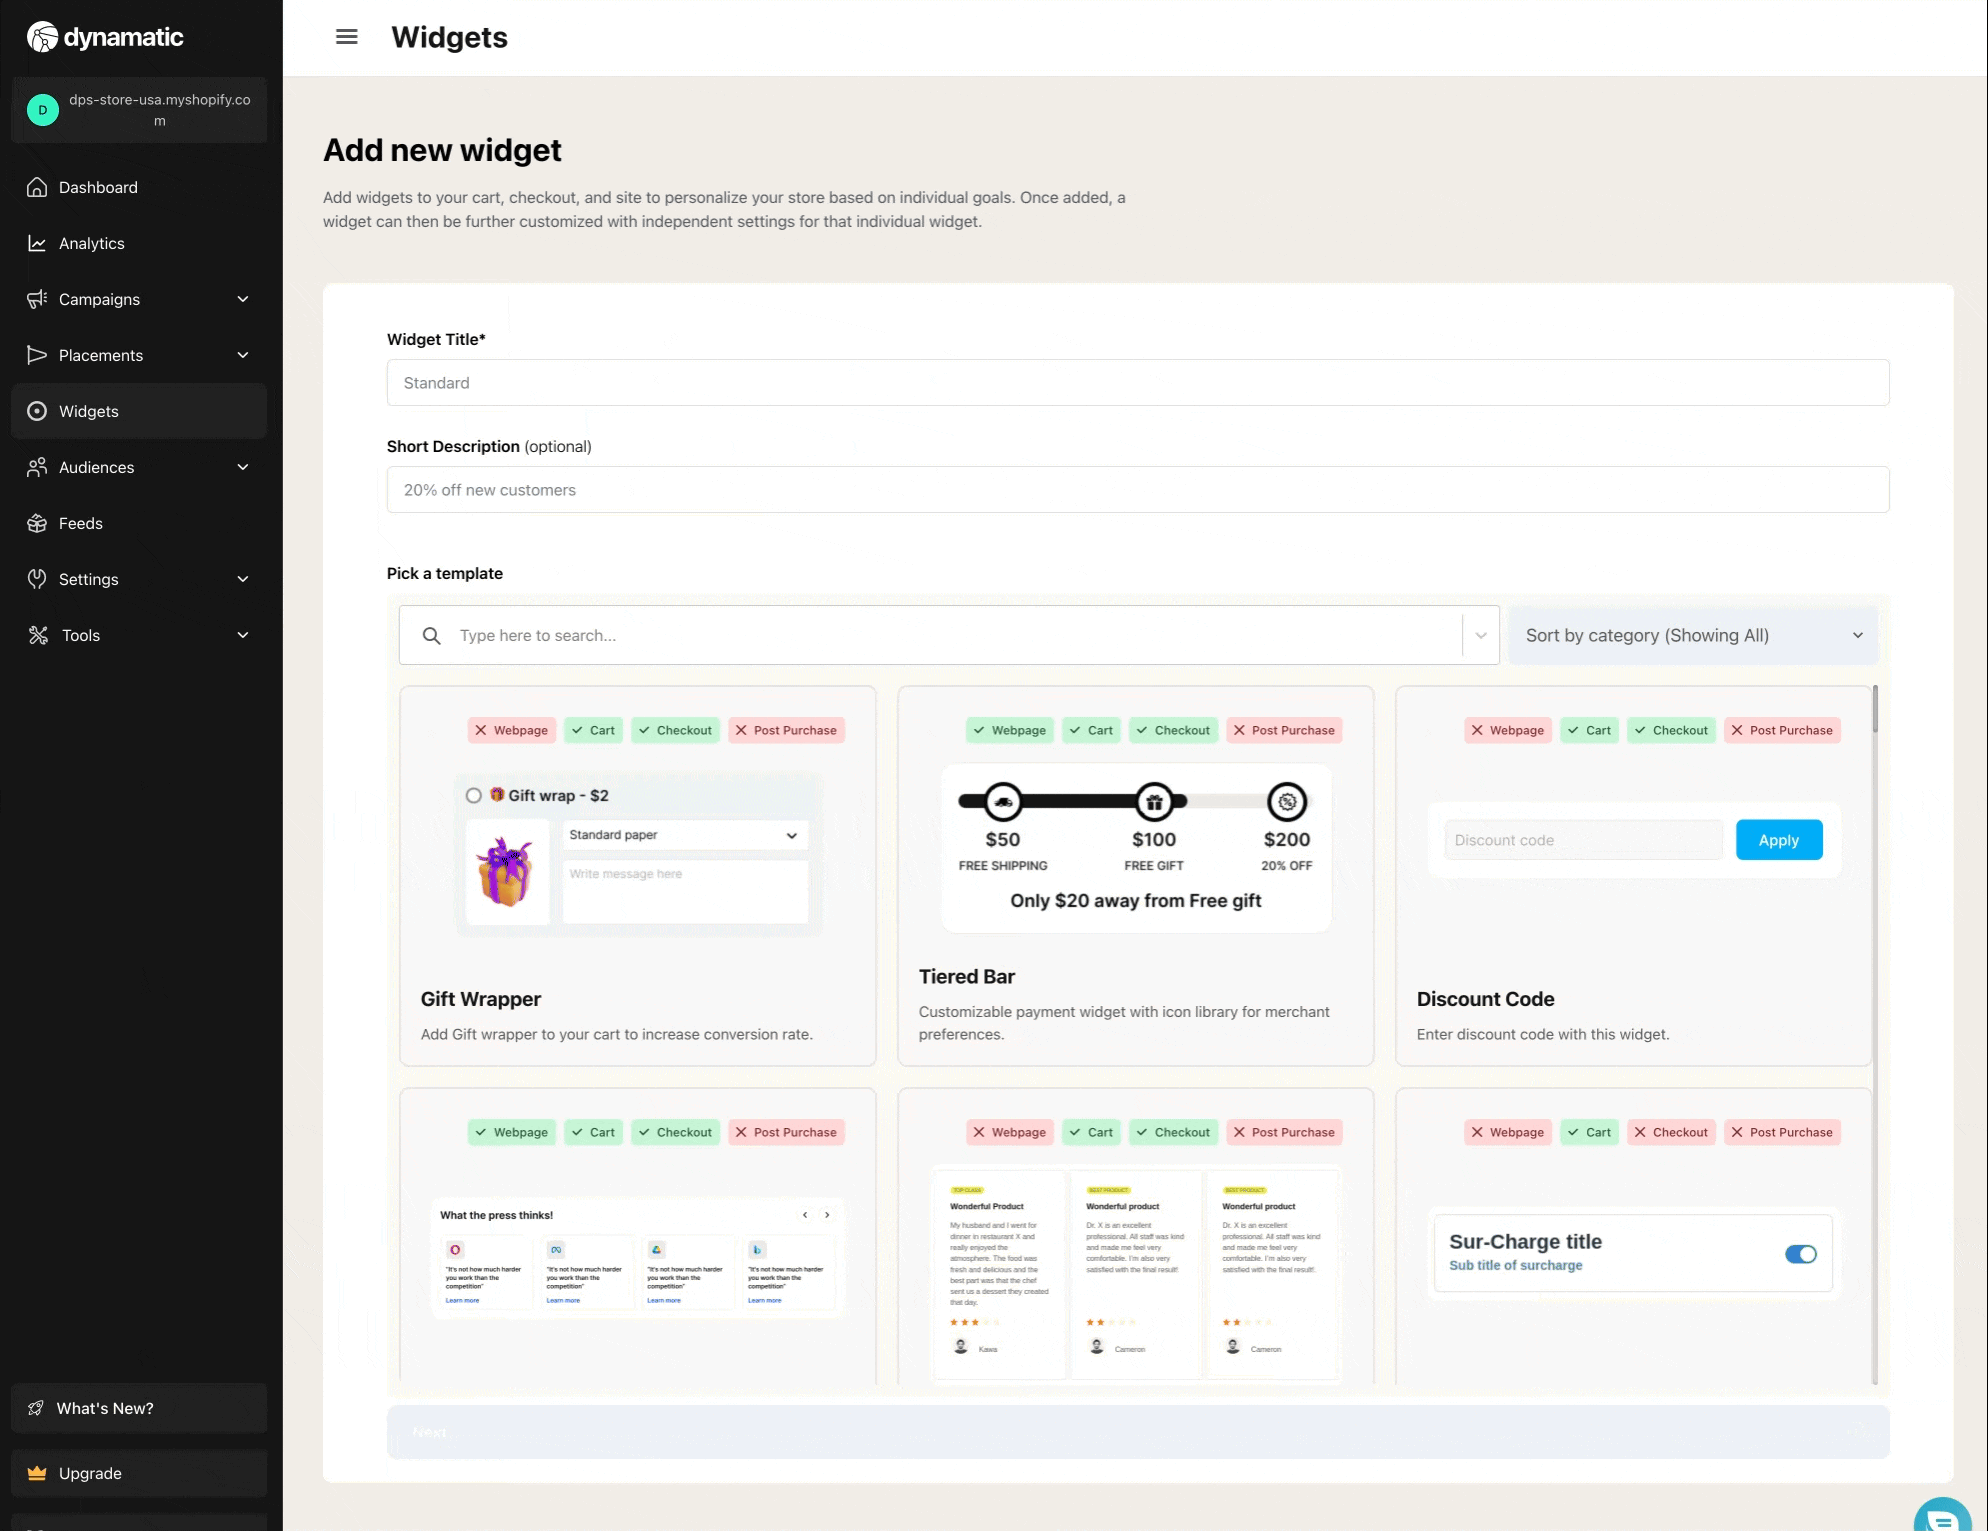The image size is (1988, 1531).
Task: Select the Gift wrap radio button
Action: pos(474,796)
